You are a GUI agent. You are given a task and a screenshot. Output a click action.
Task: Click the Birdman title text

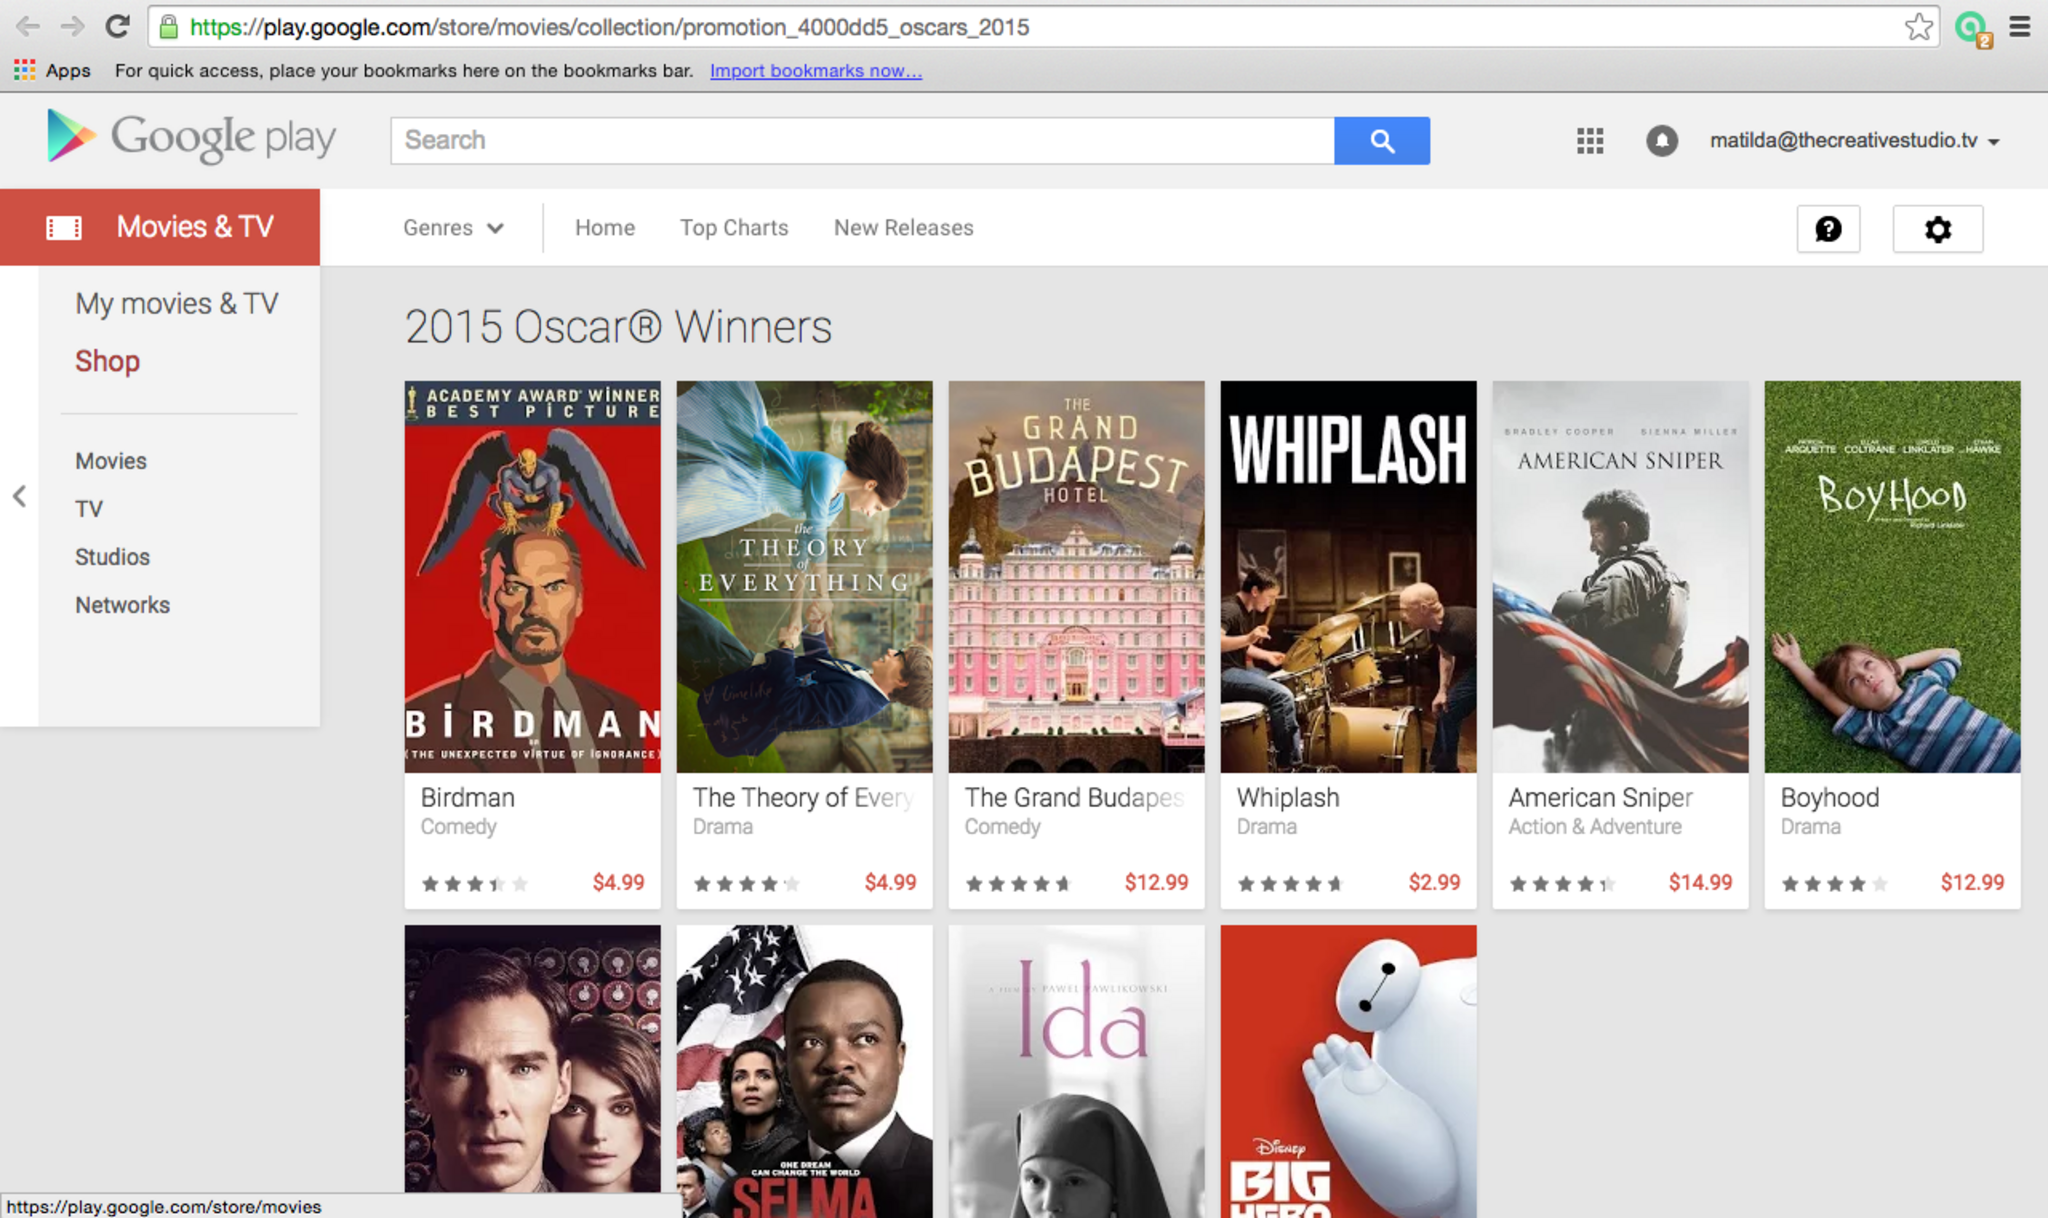[x=467, y=797]
